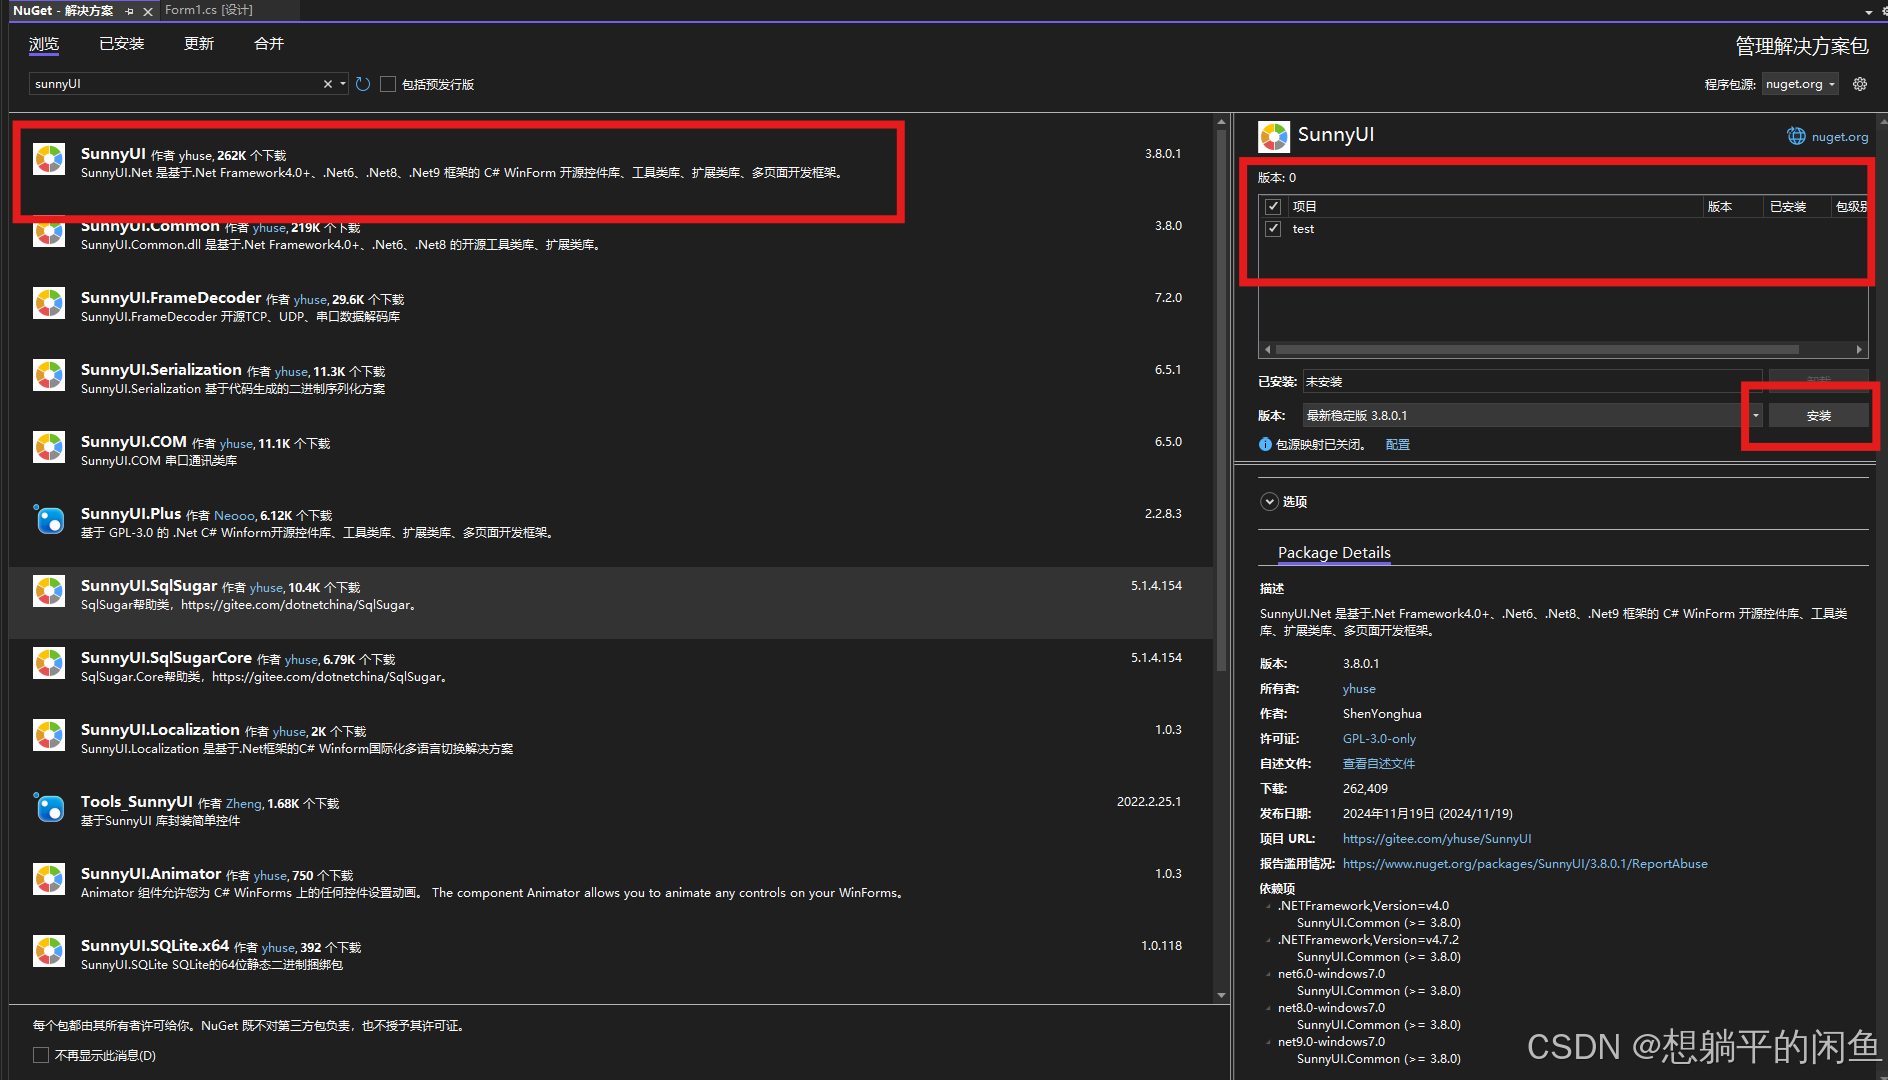The image size is (1888, 1080).
Task: Switch to the Browse tab
Action: 44,44
